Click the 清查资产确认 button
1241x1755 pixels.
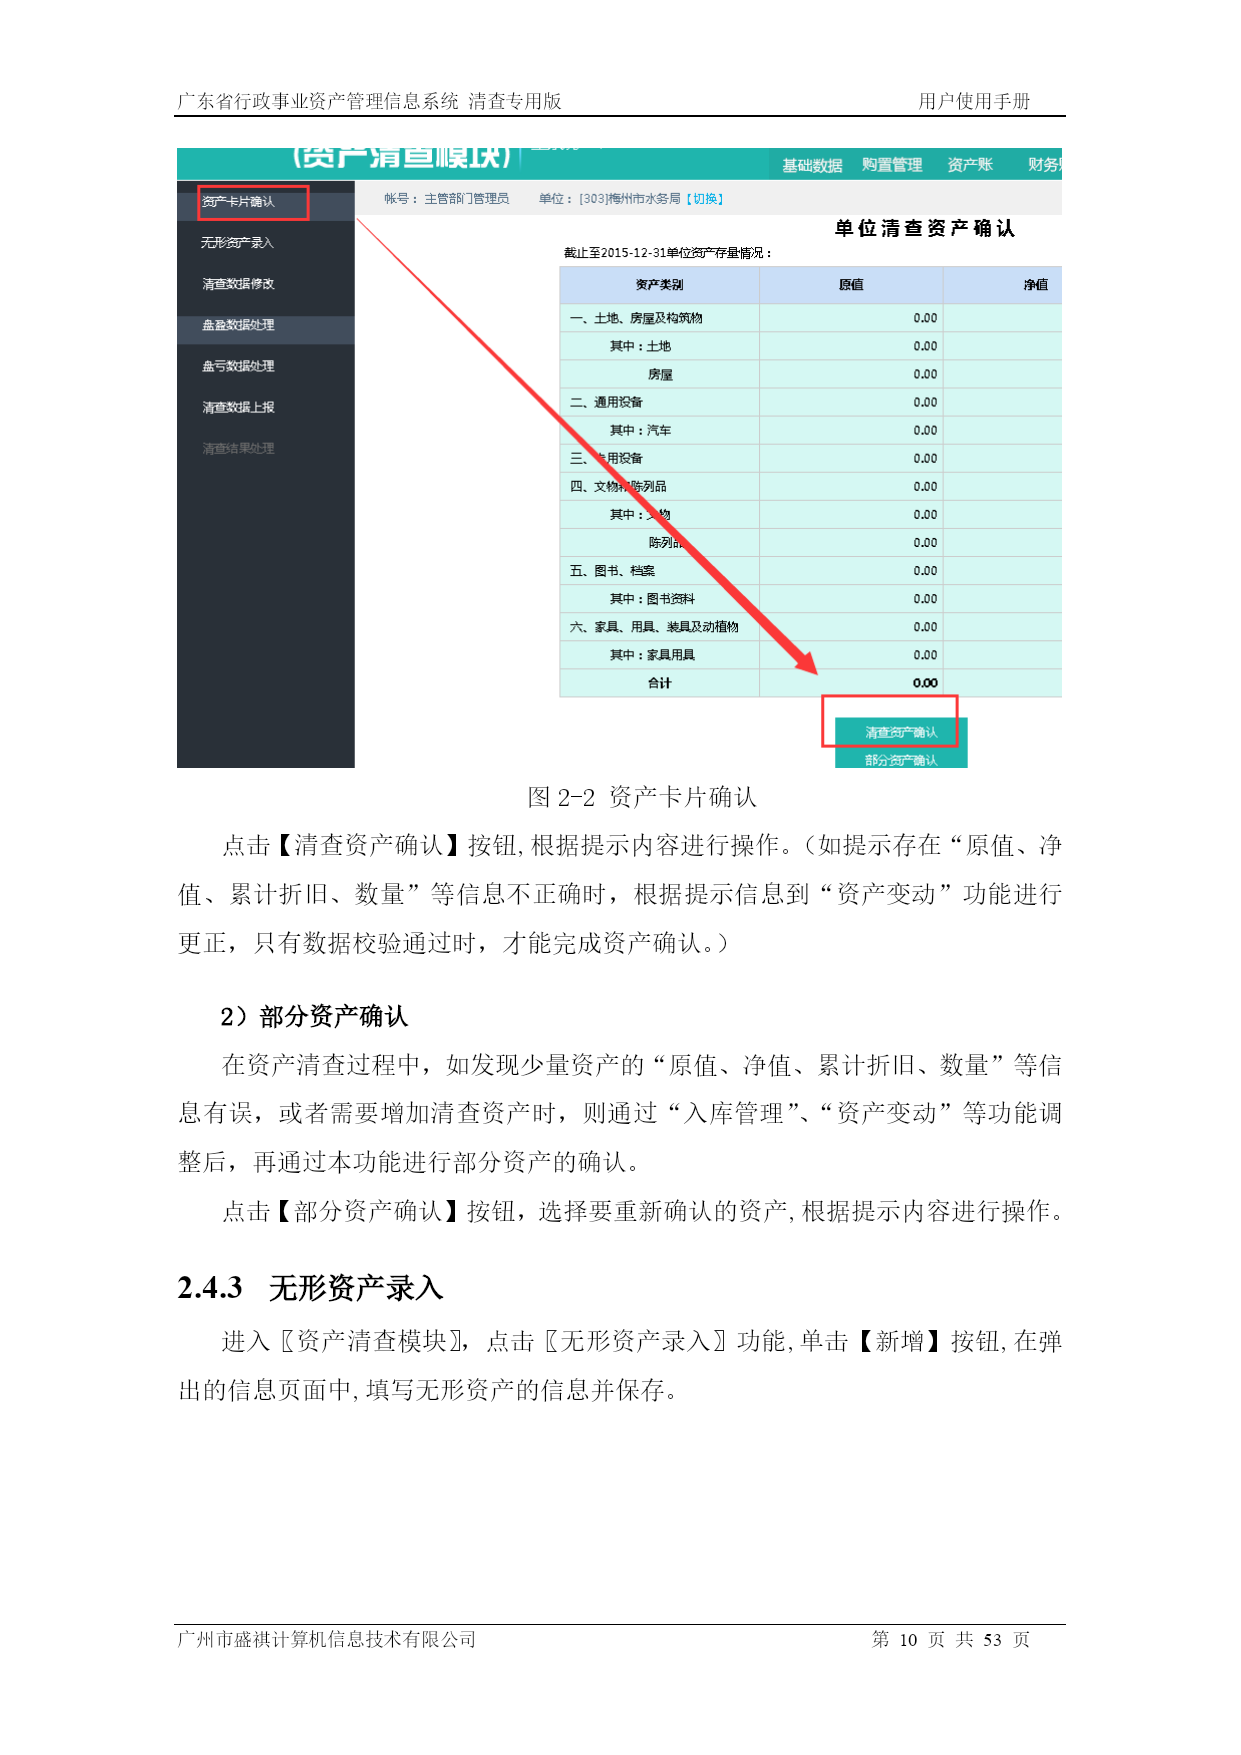901,733
